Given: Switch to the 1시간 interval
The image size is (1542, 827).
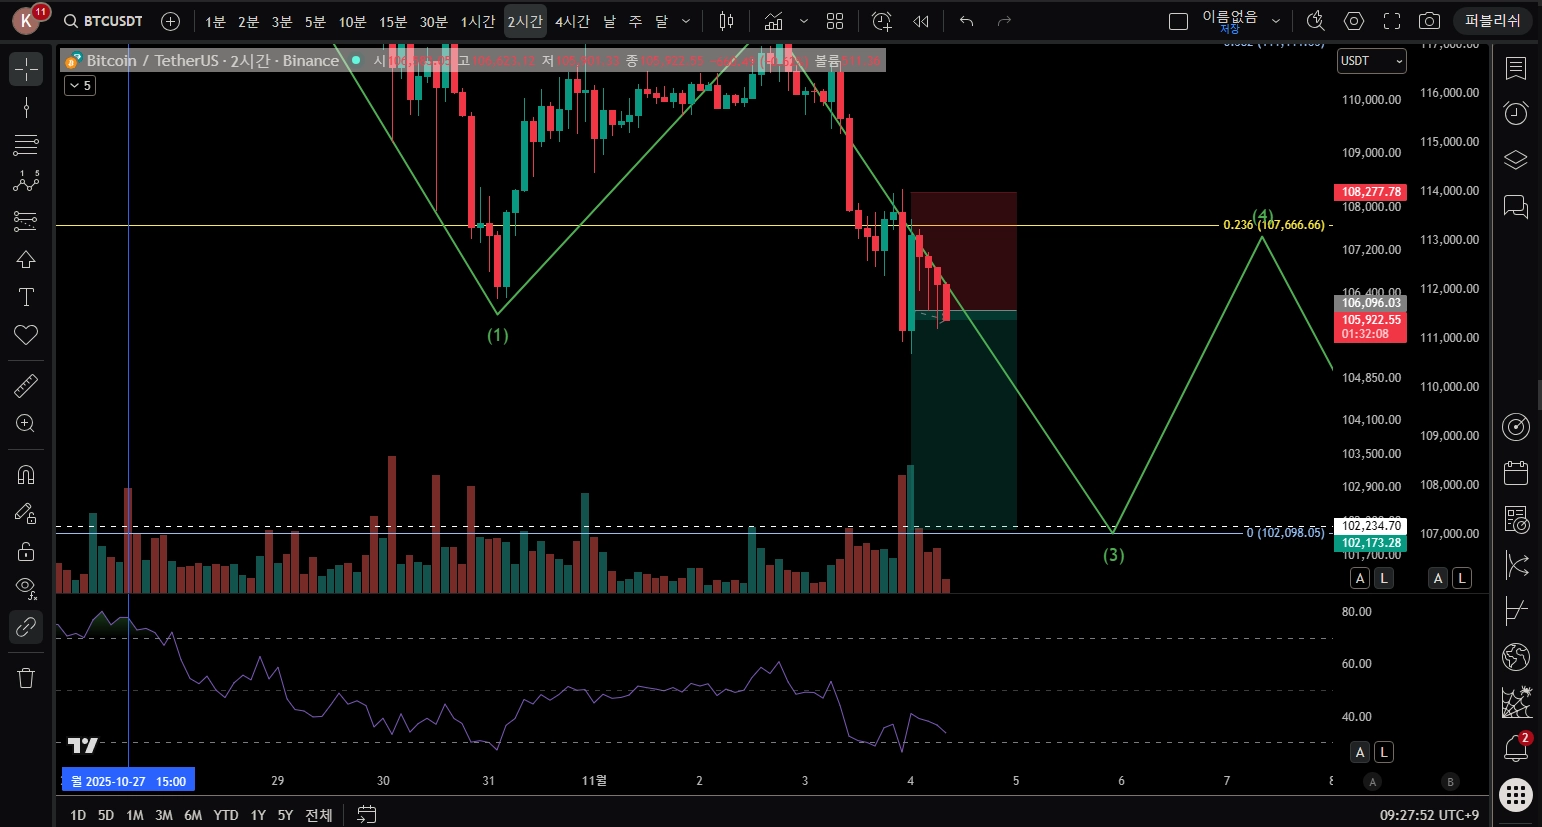Looking at the screenshot, I should point(478,21).
